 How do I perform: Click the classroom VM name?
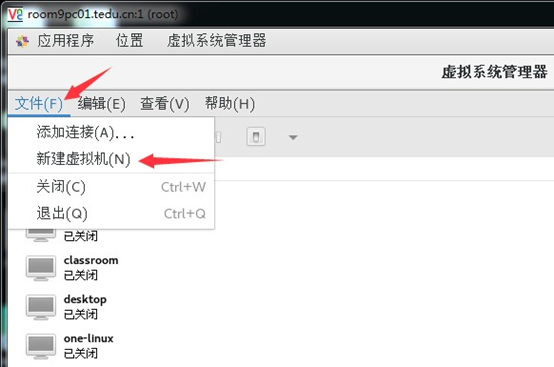pos(91,260)
